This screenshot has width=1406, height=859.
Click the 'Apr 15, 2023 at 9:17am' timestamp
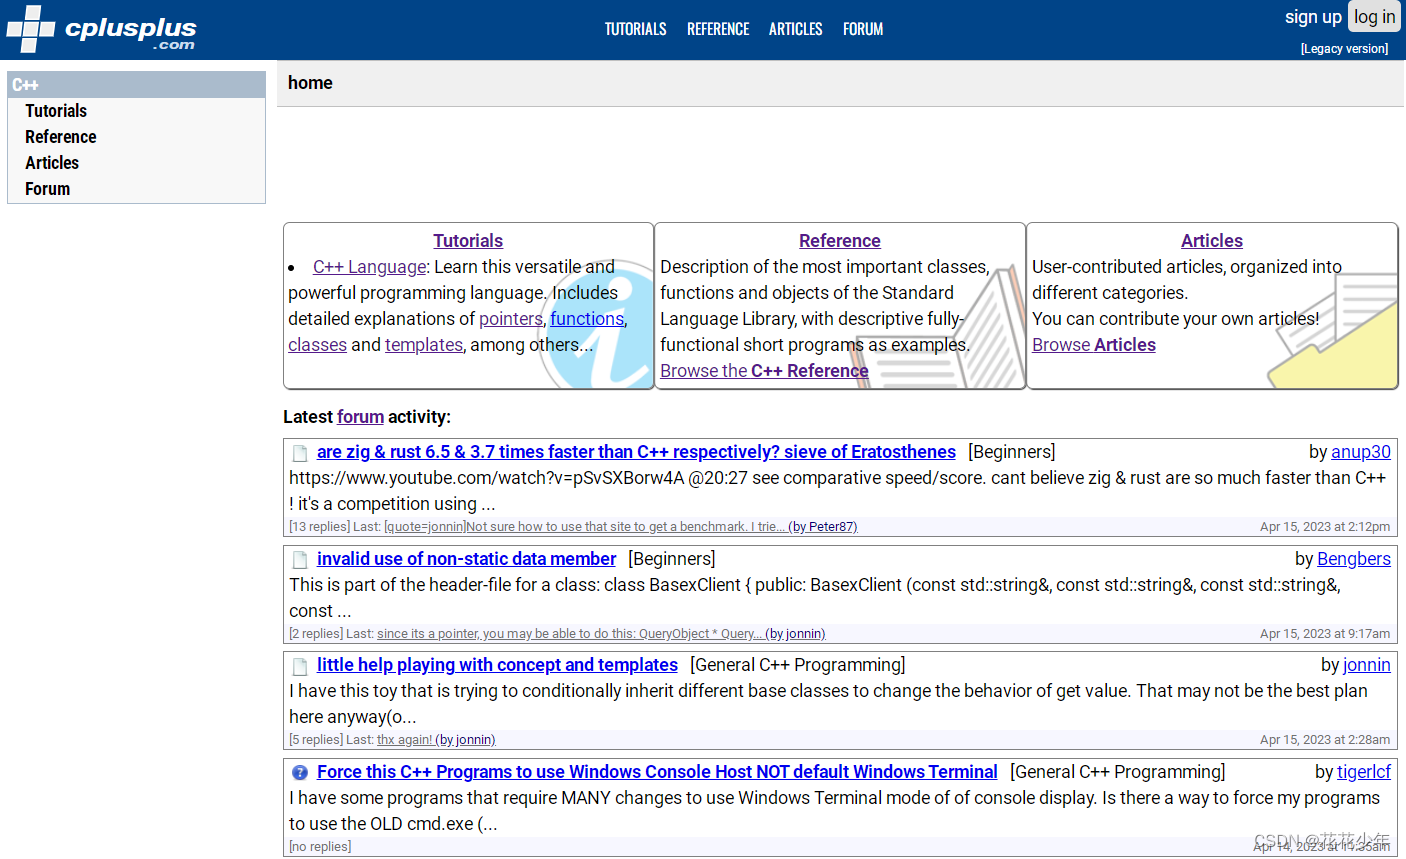tap(1325, 634)
